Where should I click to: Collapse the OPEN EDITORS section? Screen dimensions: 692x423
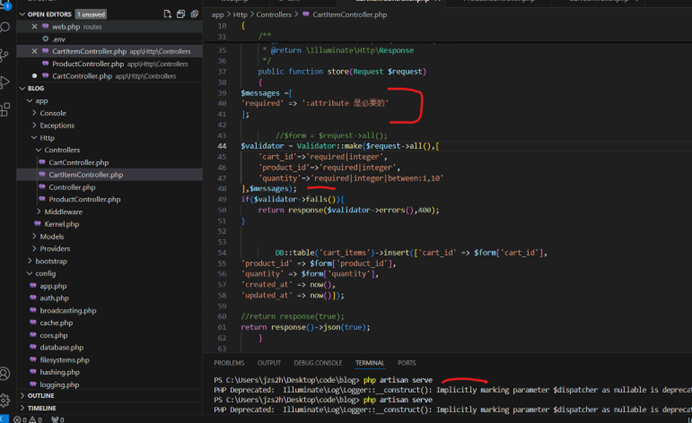[x=22, y=14]
